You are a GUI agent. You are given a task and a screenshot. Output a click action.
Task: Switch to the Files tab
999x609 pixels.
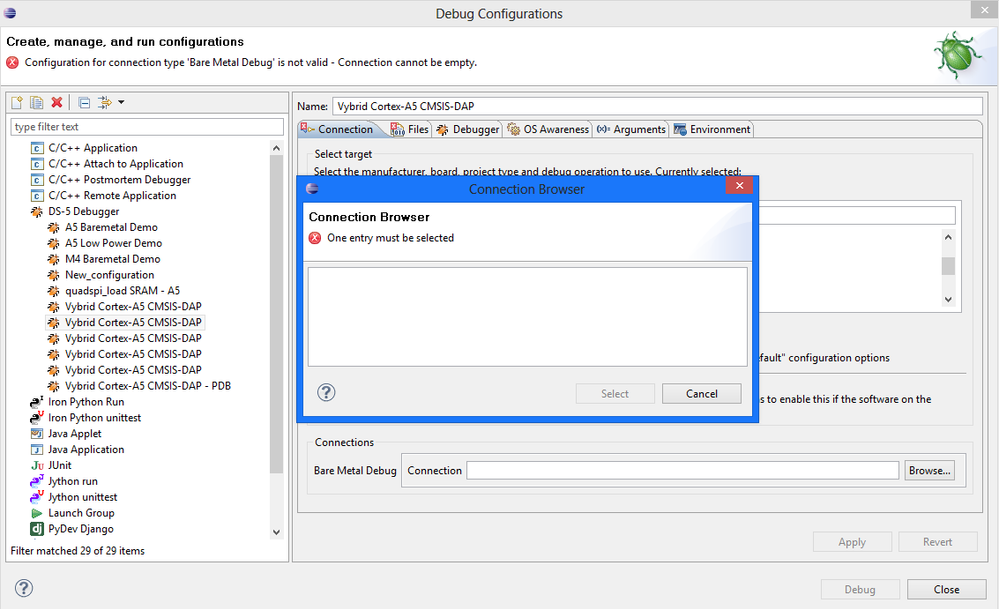(x=410, y=129)
